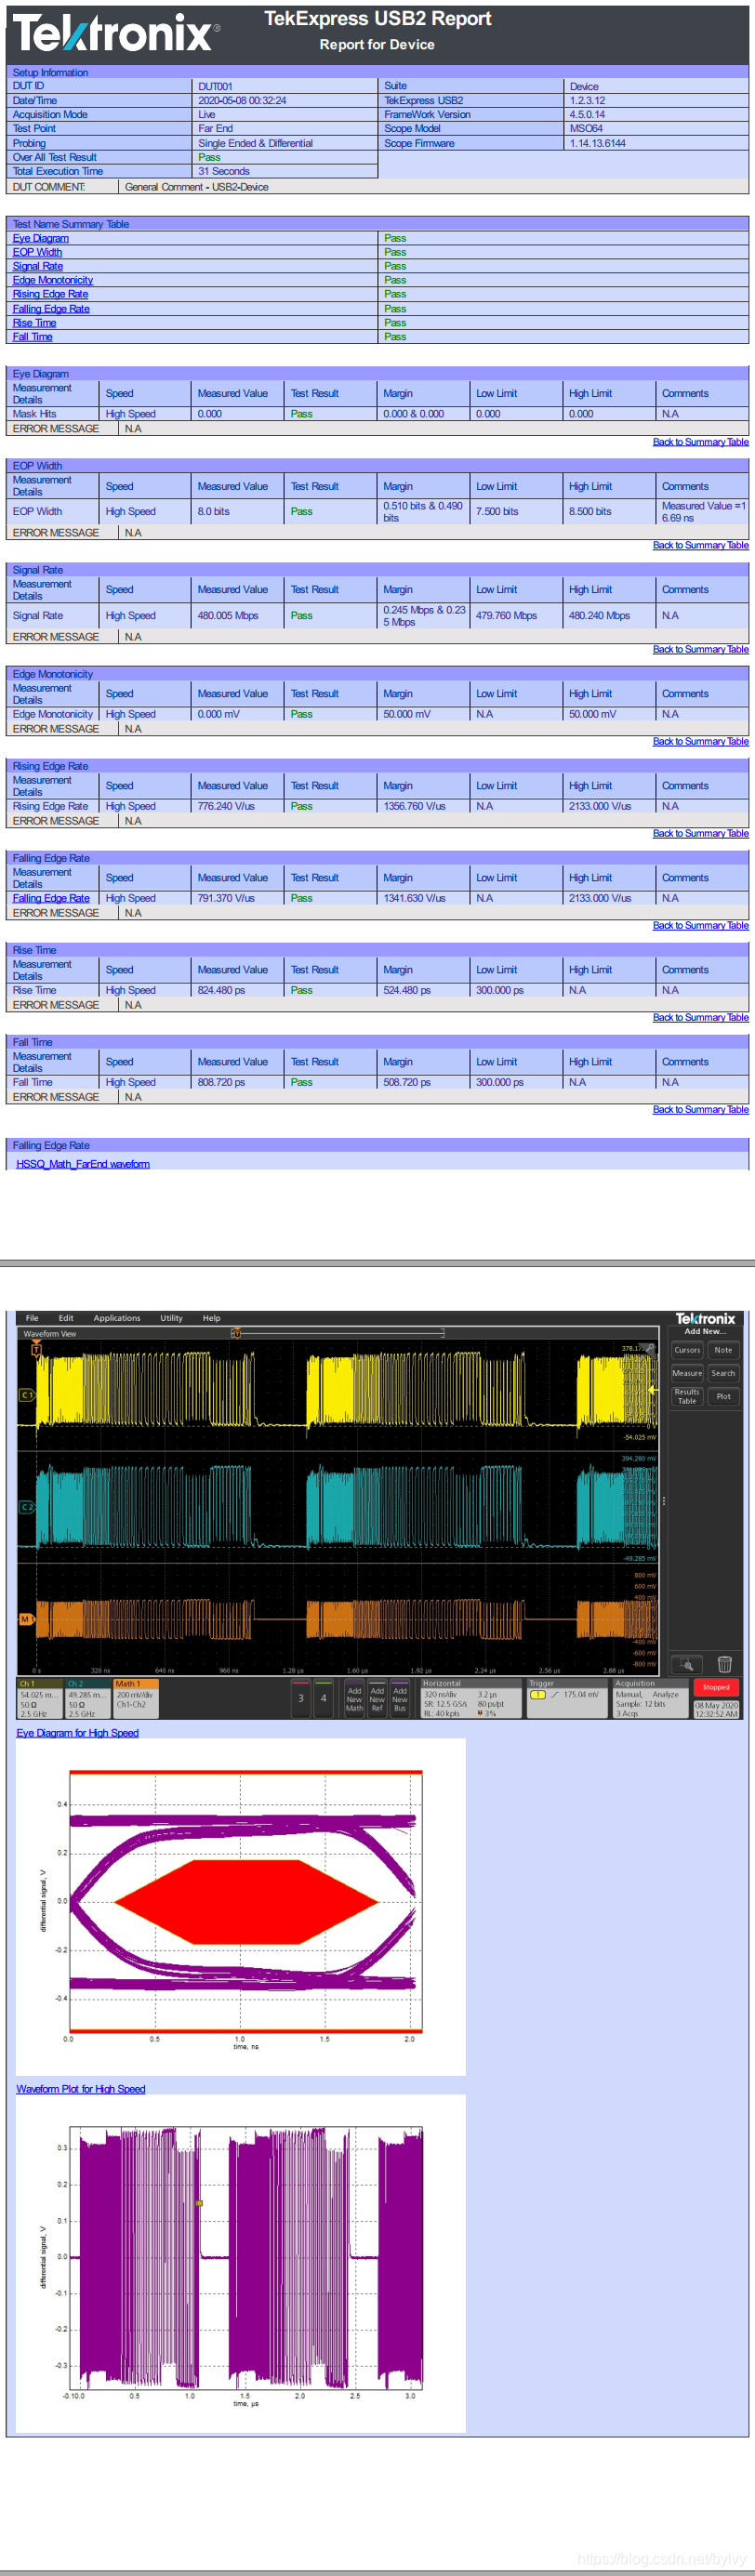This screenshot has width=755, height=2576.
Task: Open the Ch 2 settings badge
Action: [x=88, y=1698]
